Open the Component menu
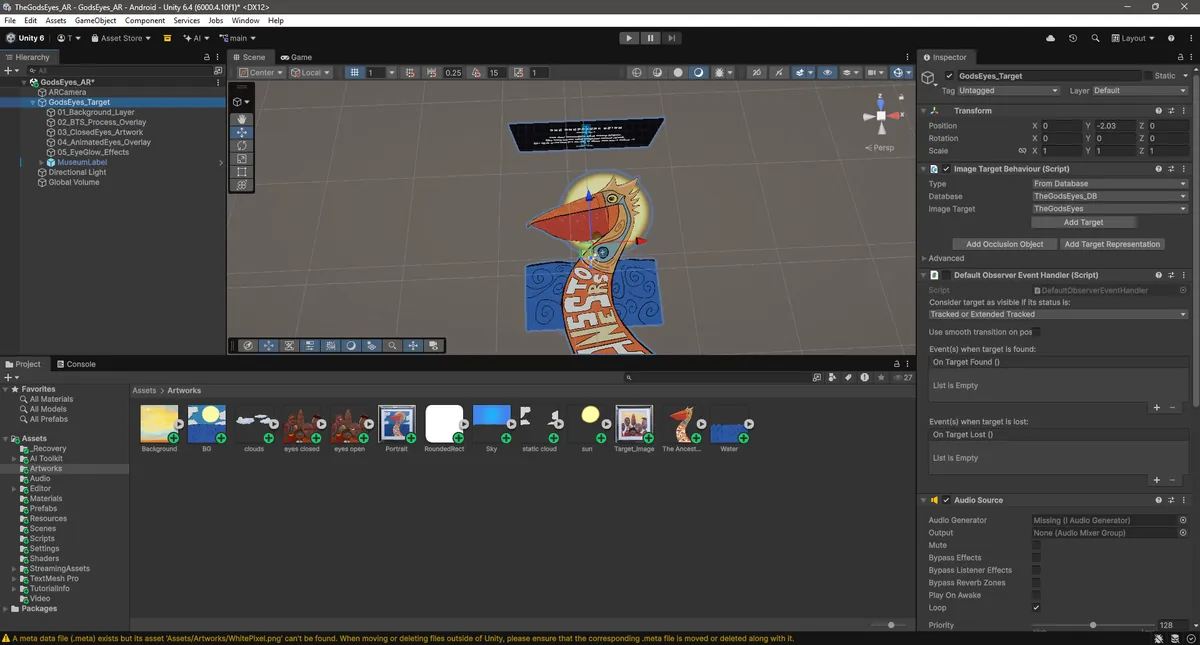Viewport: 1200px width, 645px height. (145, 20)
